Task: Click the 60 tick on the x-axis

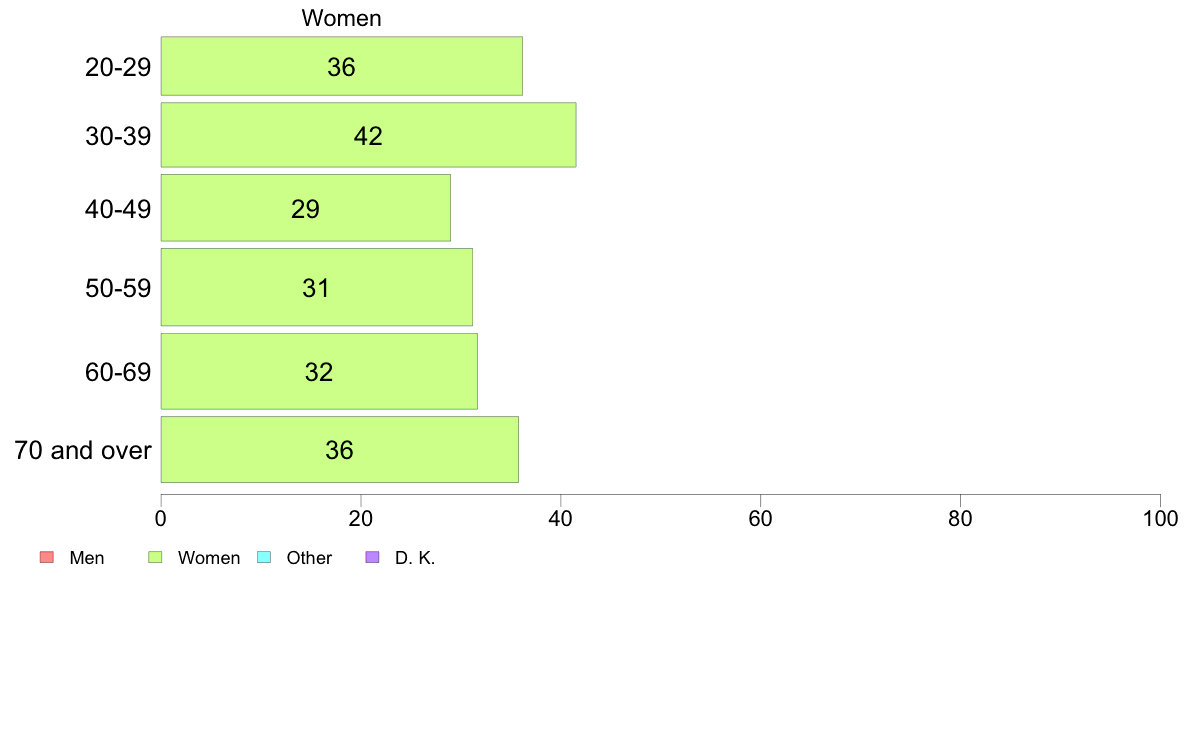Action: [x=760, y=518]
